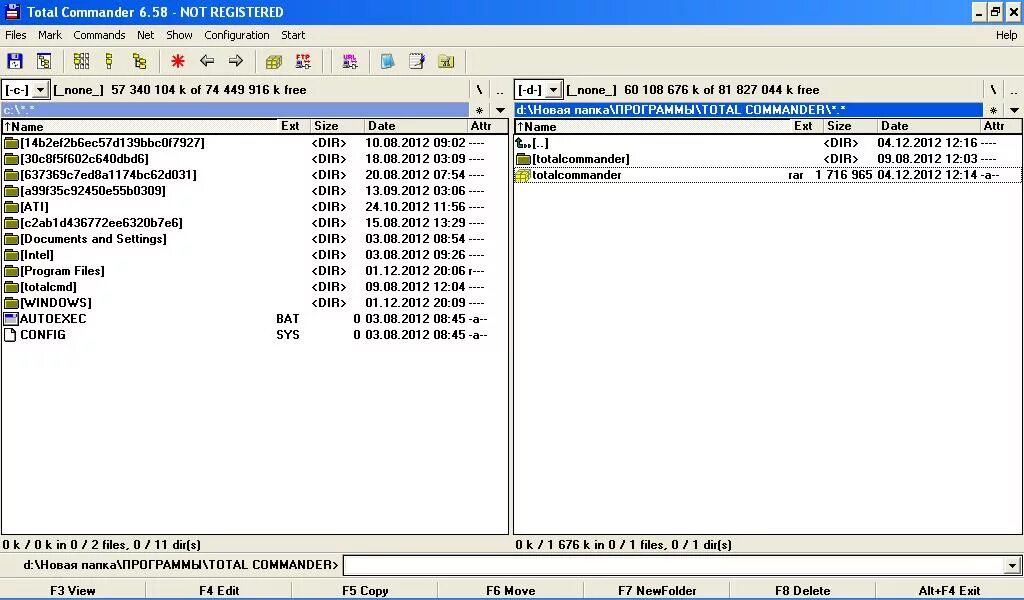Screen dimensions: 1024x600
Task: Open the notepad editor toolbar icon
Action: coord(417,61)
